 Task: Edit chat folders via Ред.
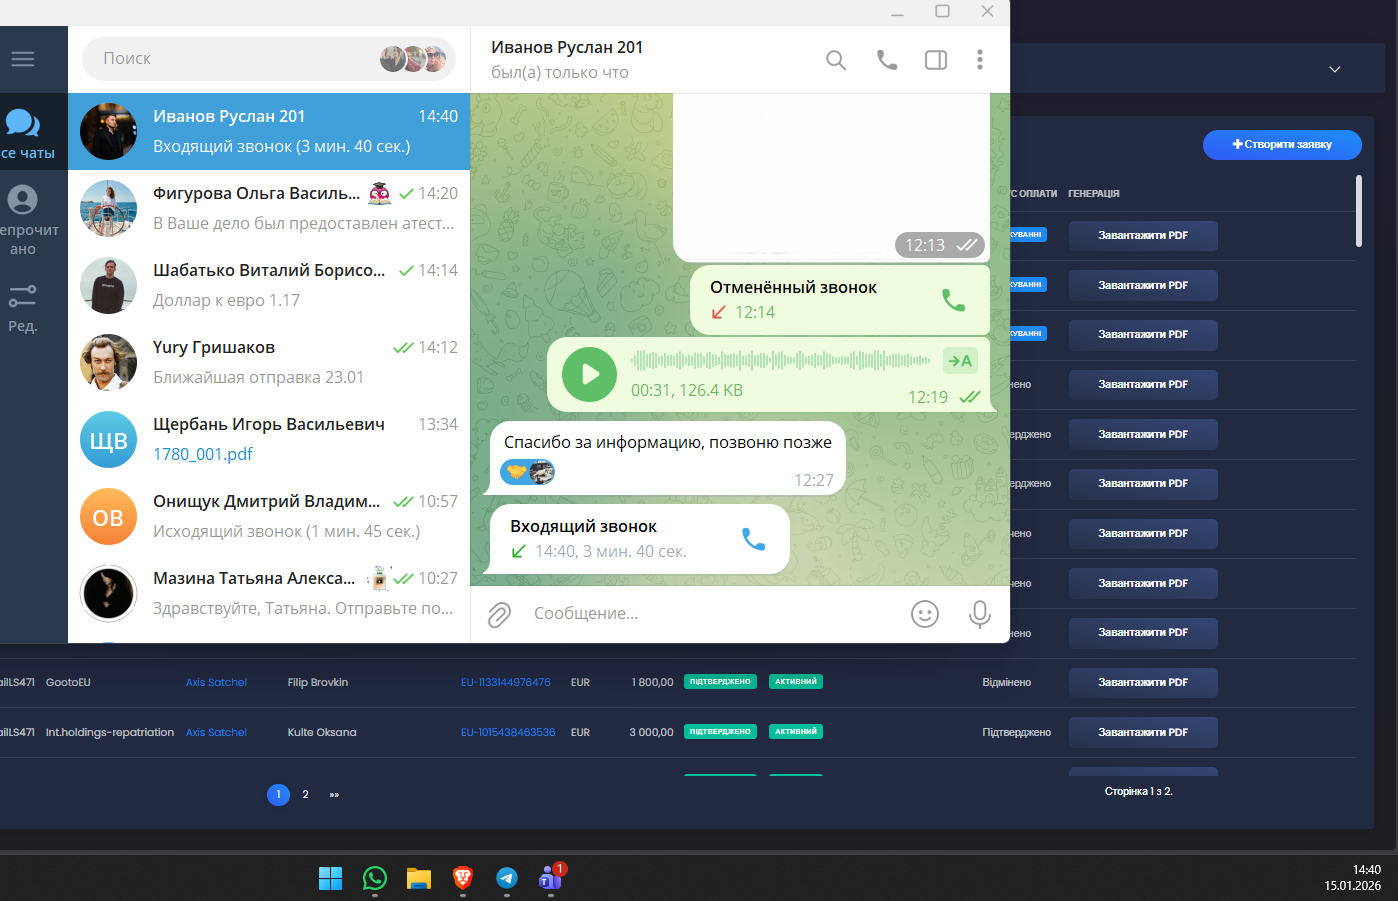[23, 307]
